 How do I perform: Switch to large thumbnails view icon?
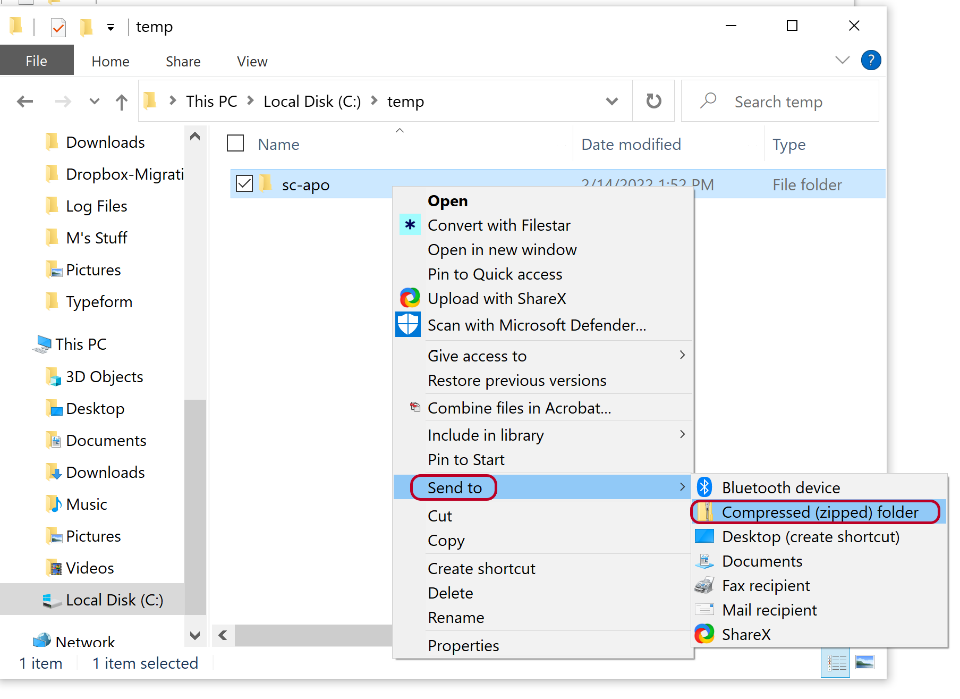[865, 663]
